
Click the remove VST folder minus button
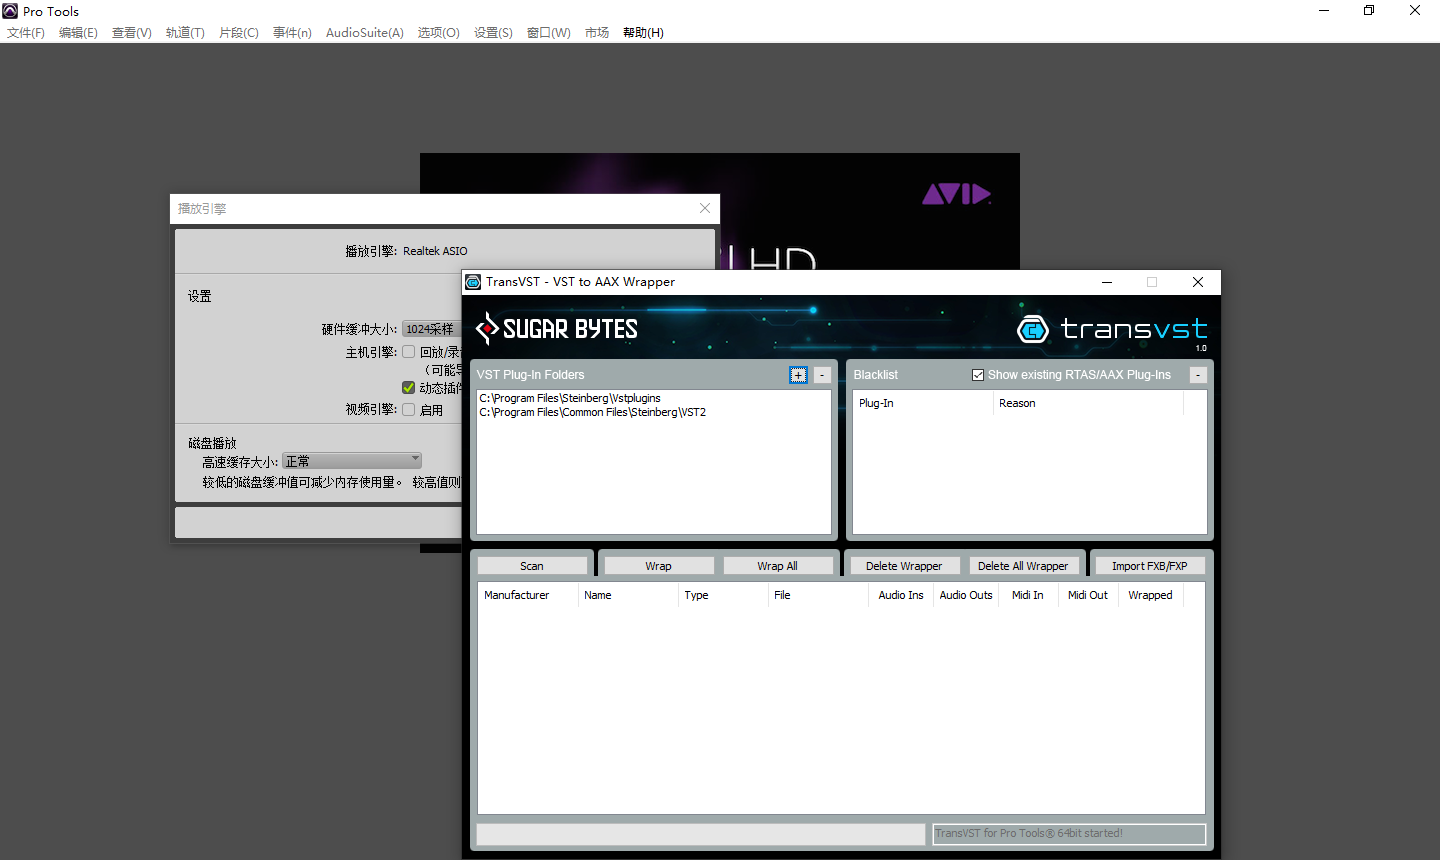click(822, 375)
